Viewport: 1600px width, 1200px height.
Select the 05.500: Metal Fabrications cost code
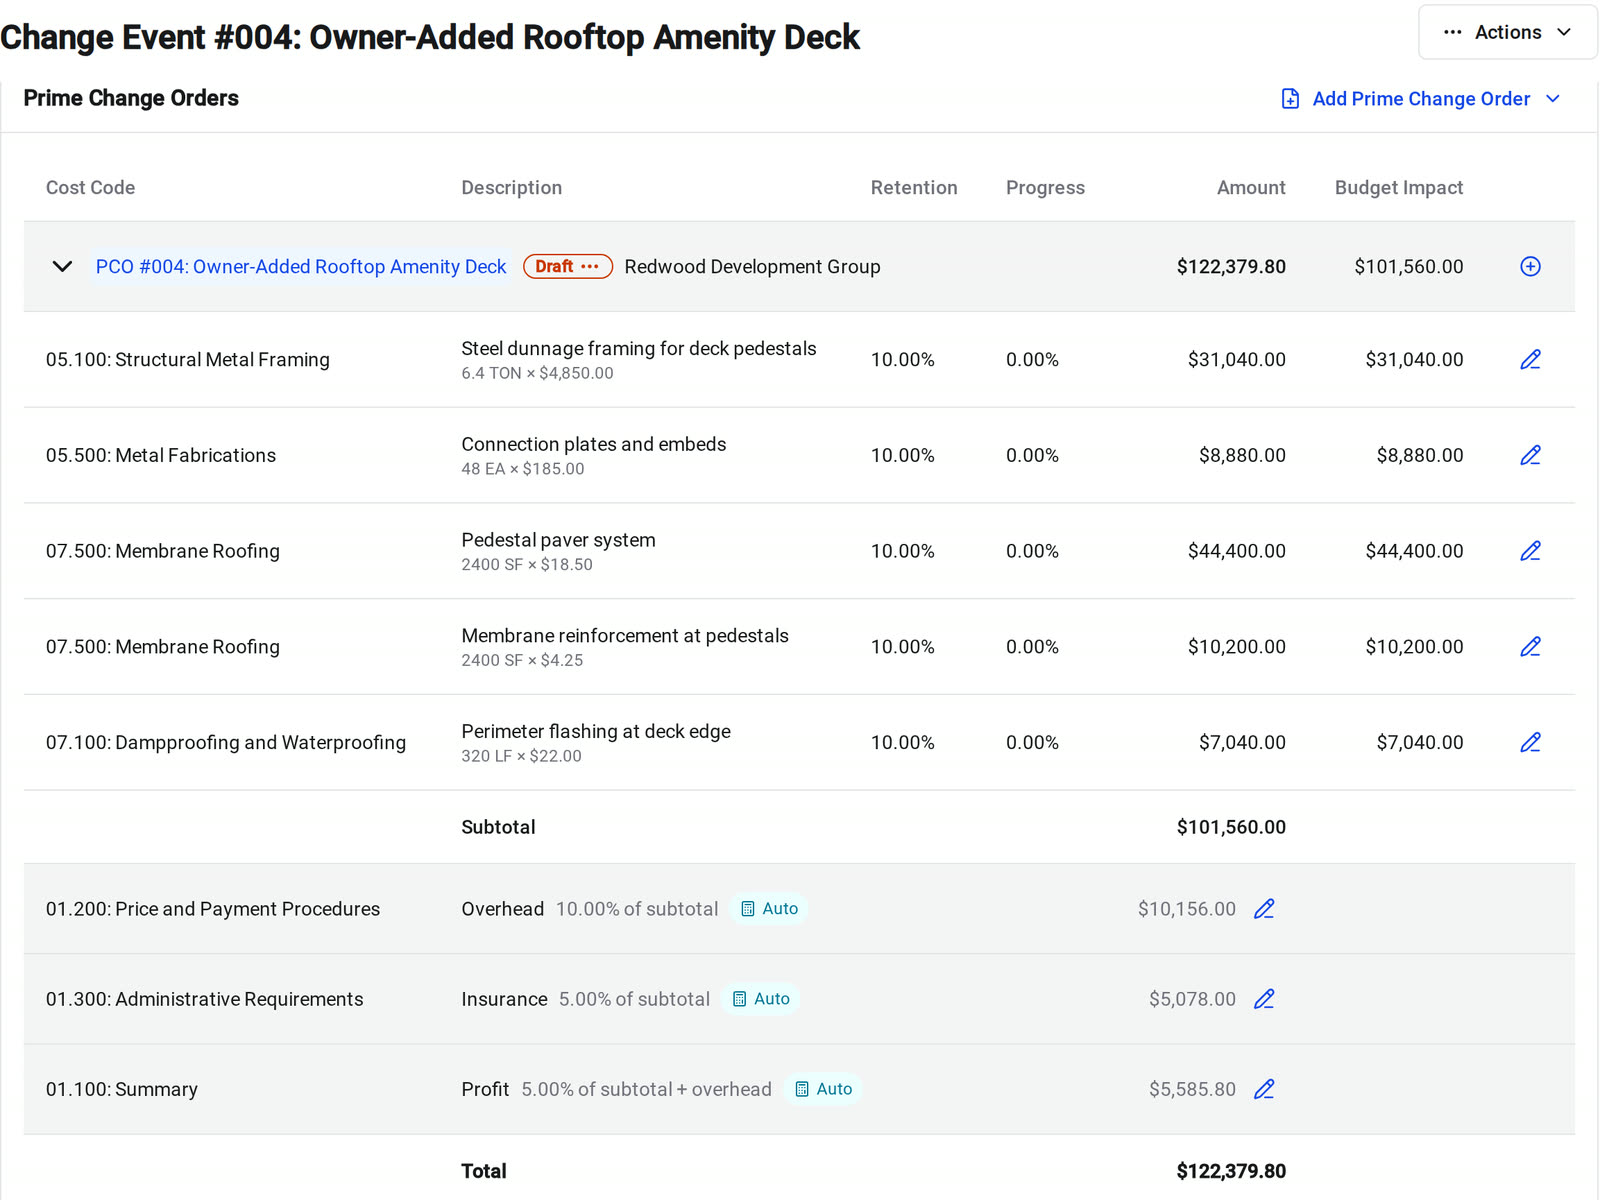click(161, 456)
